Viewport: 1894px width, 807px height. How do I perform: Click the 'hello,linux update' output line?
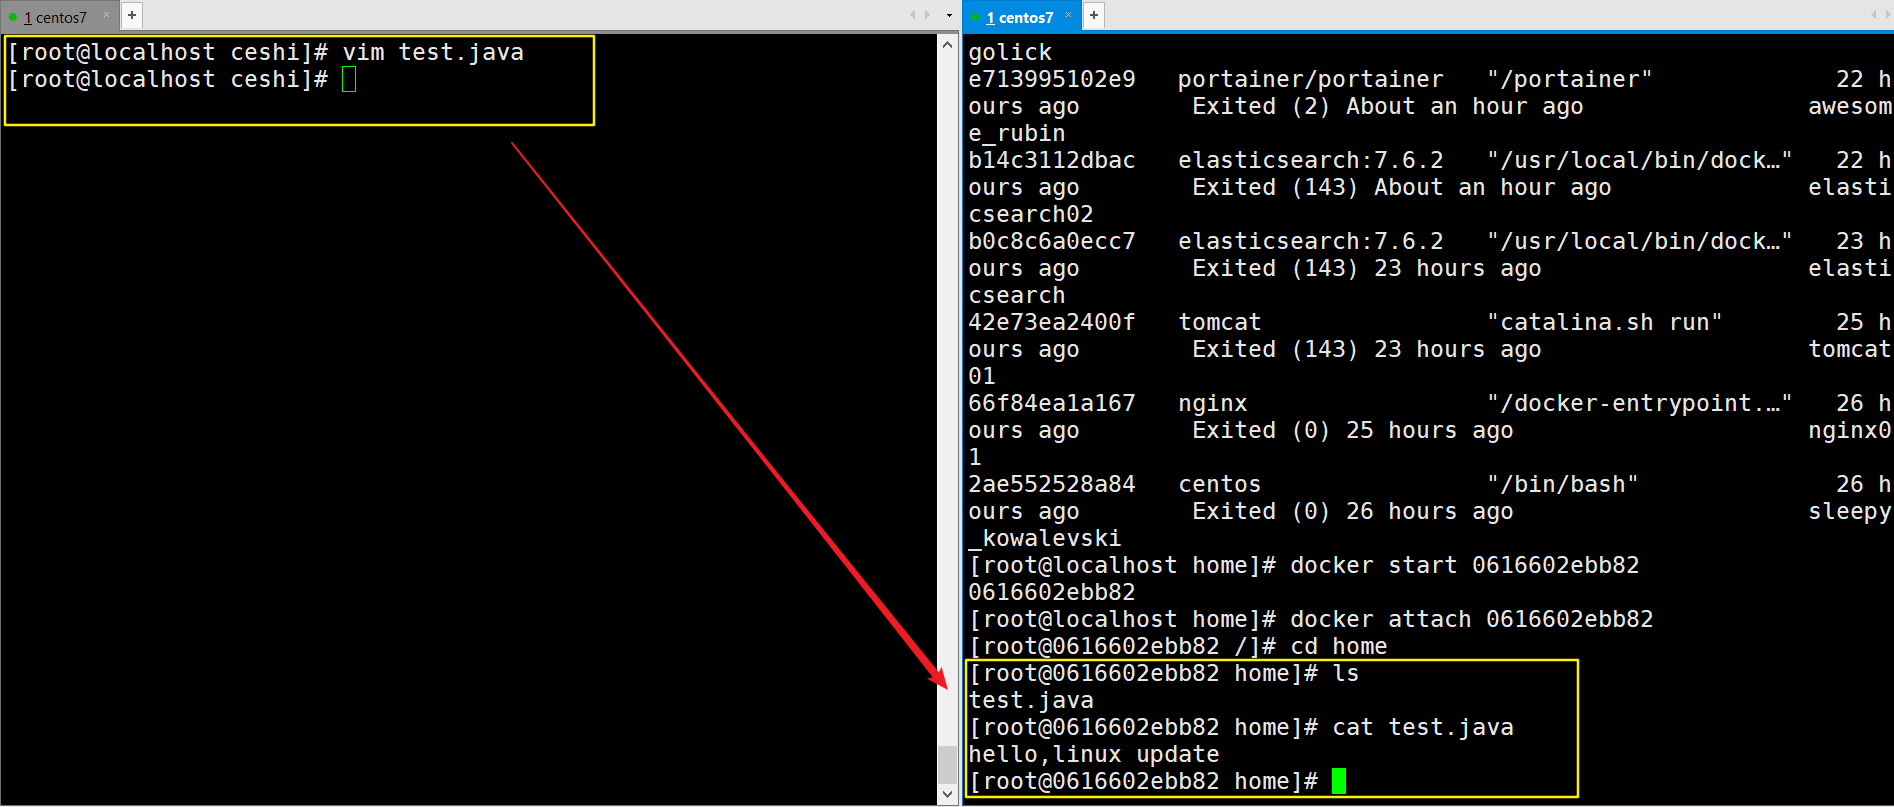click(x=1094, y=754)
